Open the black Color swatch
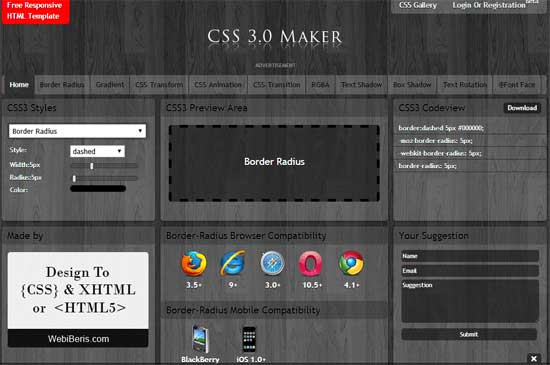The image size is (550, 365). pos(98,189)
